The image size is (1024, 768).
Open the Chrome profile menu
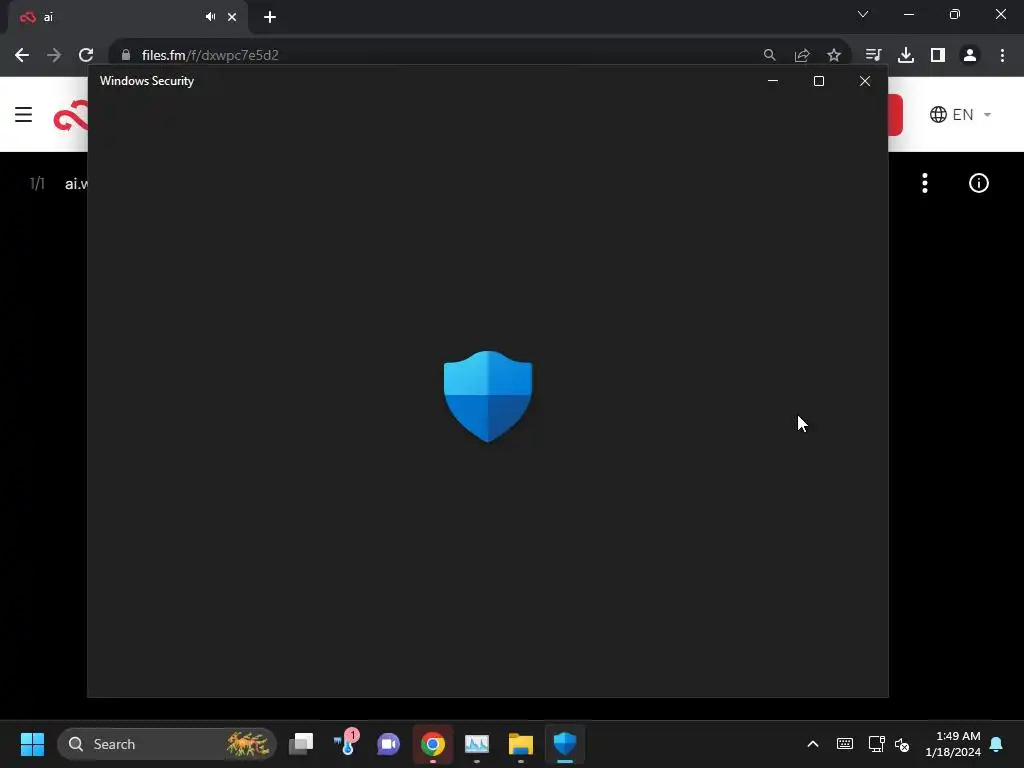pos(970,56)
